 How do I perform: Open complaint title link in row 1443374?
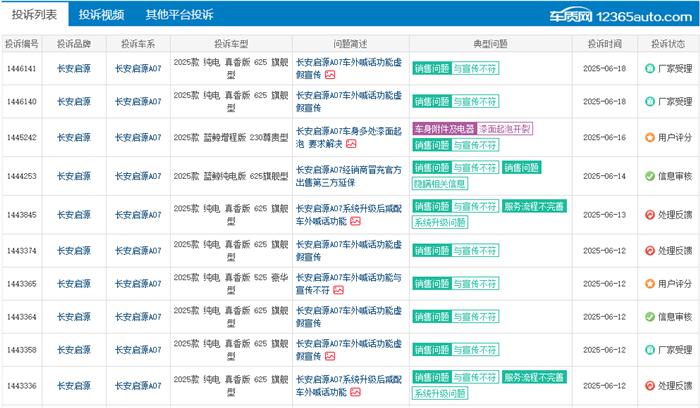[x=349, y=250]
